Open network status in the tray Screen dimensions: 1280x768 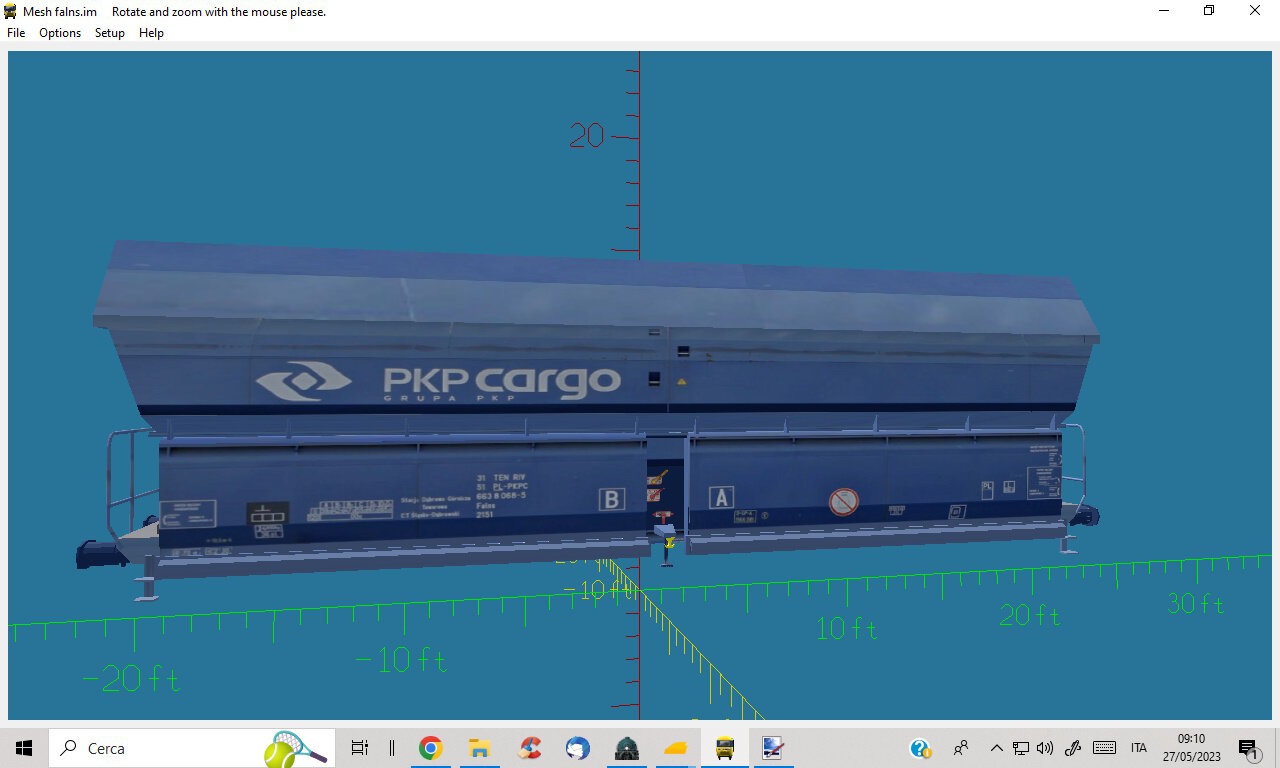click(1021, 748)
